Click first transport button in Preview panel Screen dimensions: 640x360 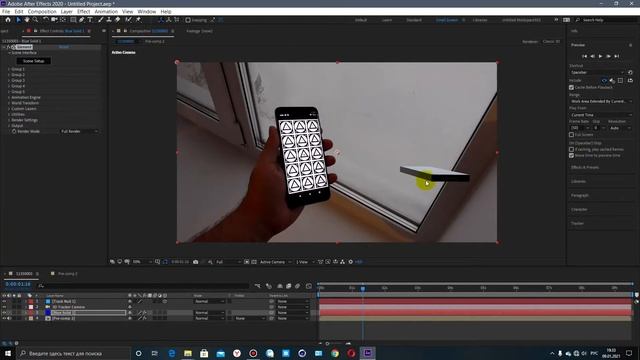pyautogui.click(x=584, y=56)
